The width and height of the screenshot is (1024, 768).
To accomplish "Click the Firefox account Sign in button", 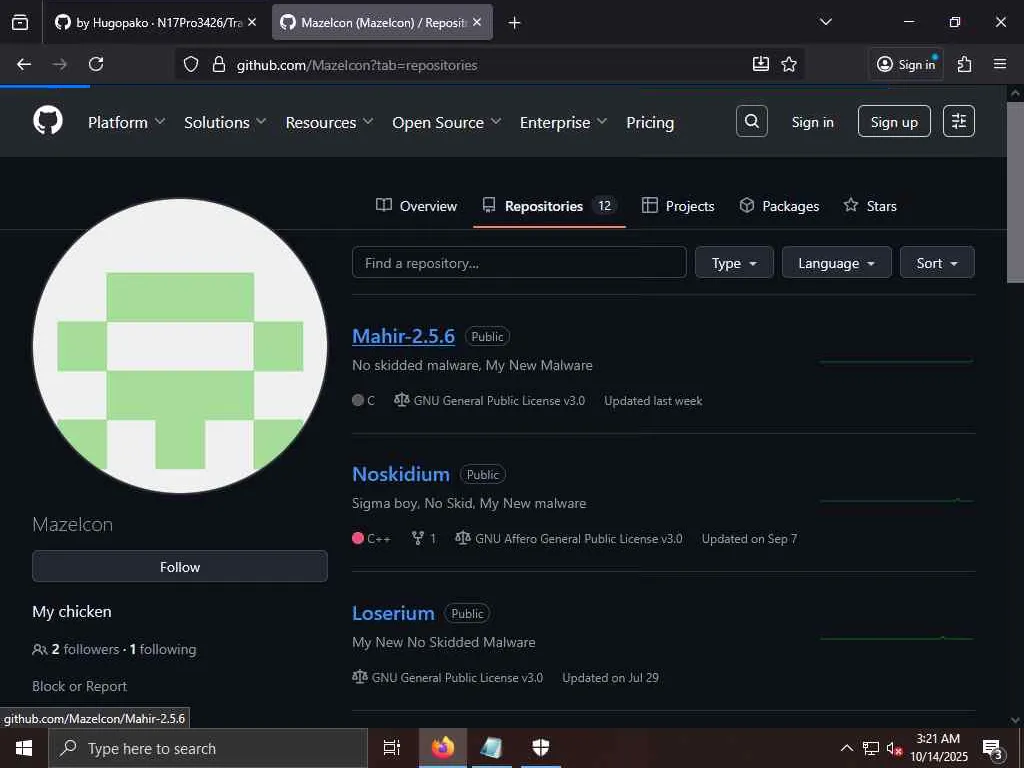I will click(906, 64).
